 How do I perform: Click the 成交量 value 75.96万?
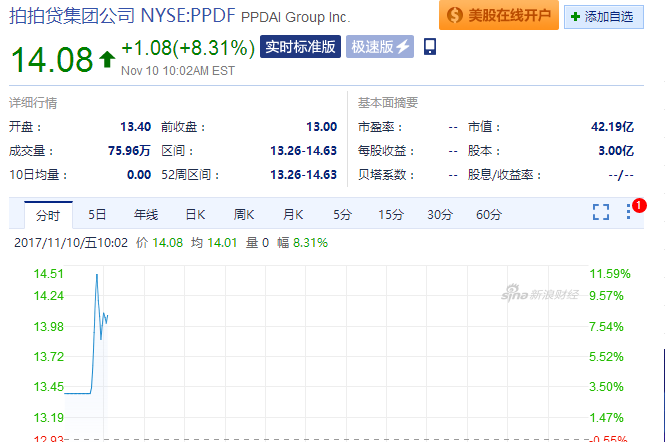point(129,151)
